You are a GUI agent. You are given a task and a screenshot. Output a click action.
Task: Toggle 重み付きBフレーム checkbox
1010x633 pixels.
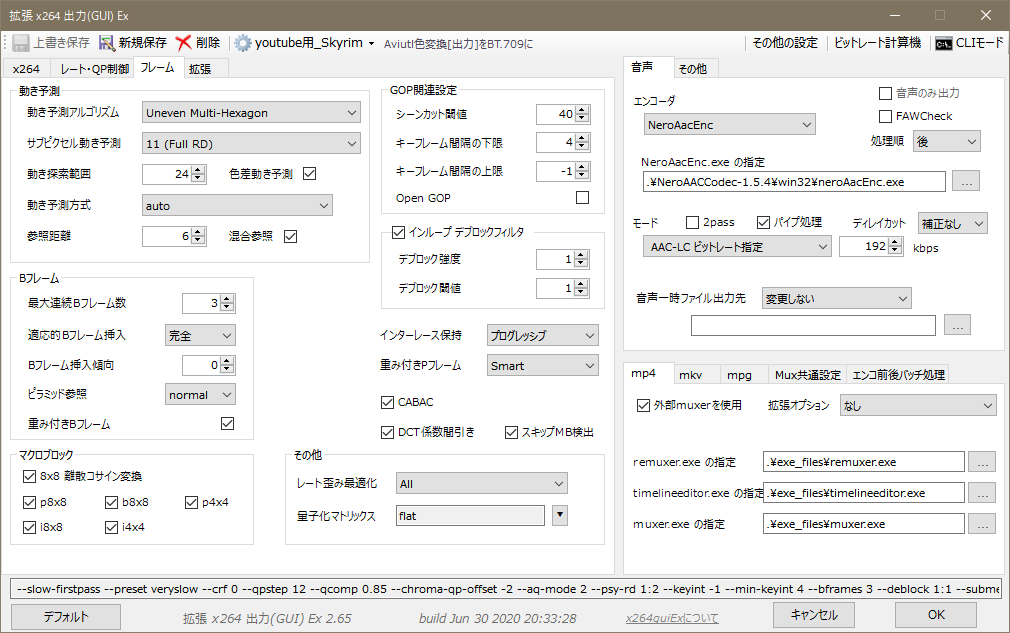click(227, 423)
